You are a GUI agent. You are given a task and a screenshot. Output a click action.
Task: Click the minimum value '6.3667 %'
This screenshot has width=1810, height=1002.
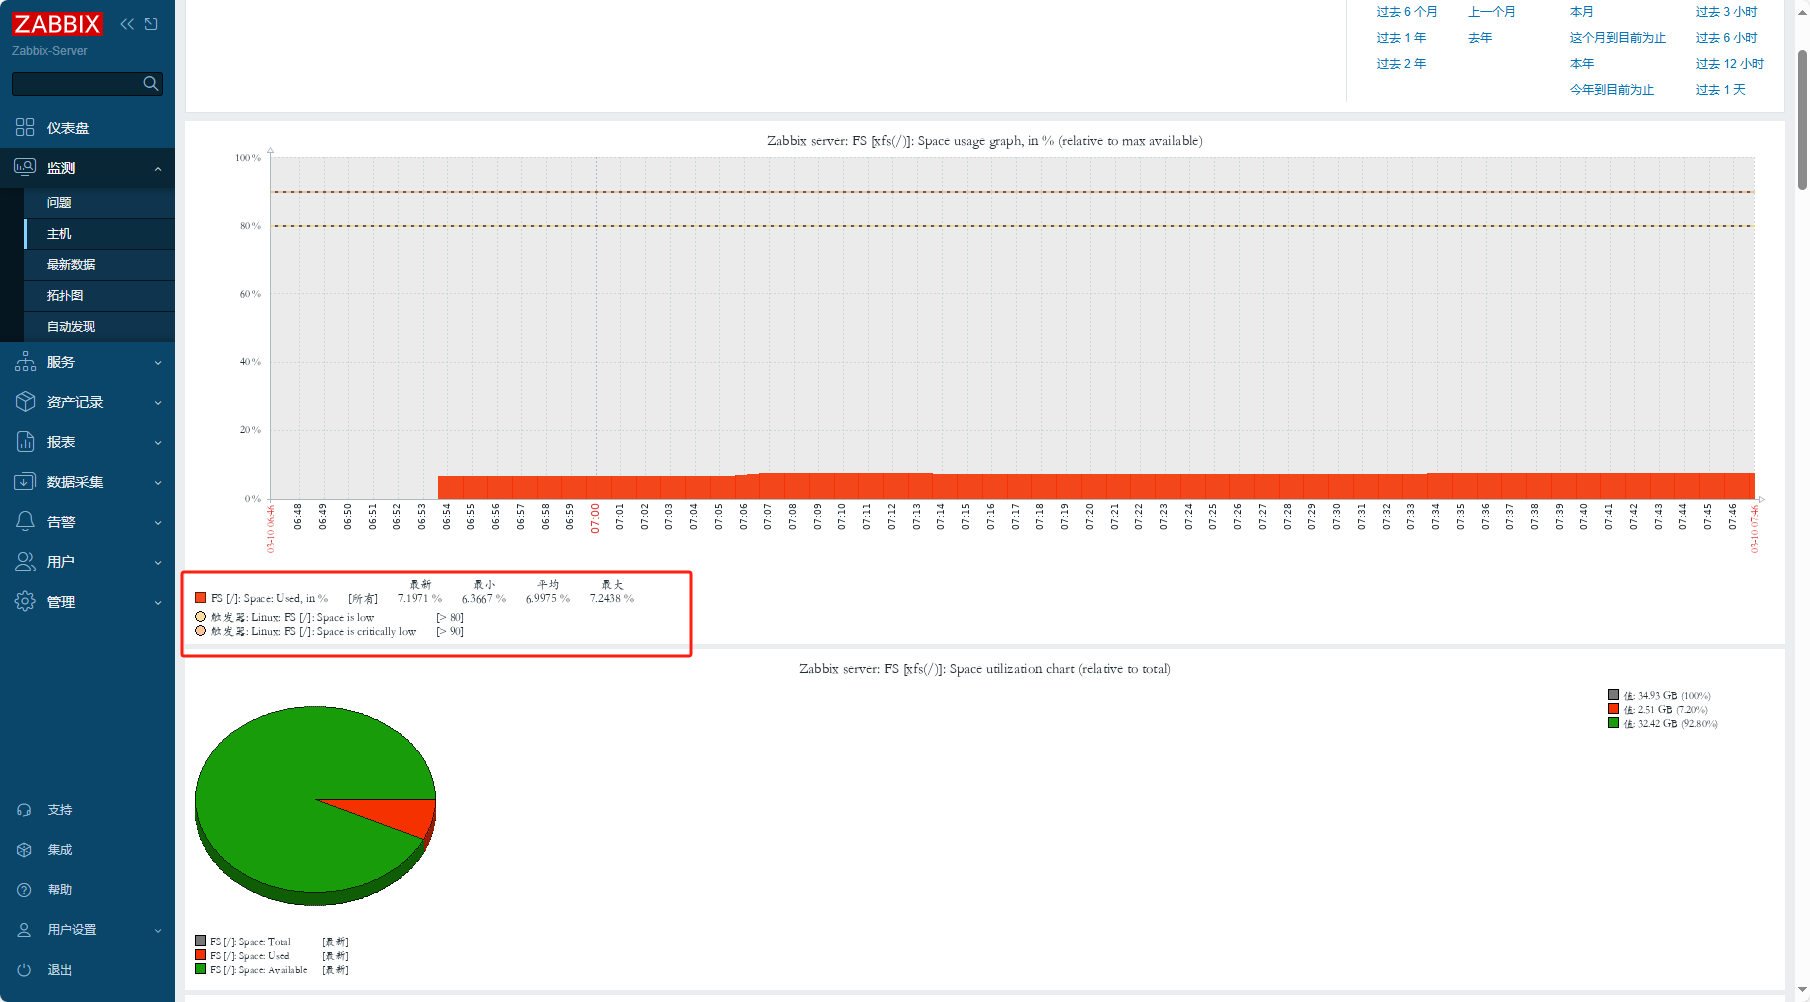tap(484, 598)
